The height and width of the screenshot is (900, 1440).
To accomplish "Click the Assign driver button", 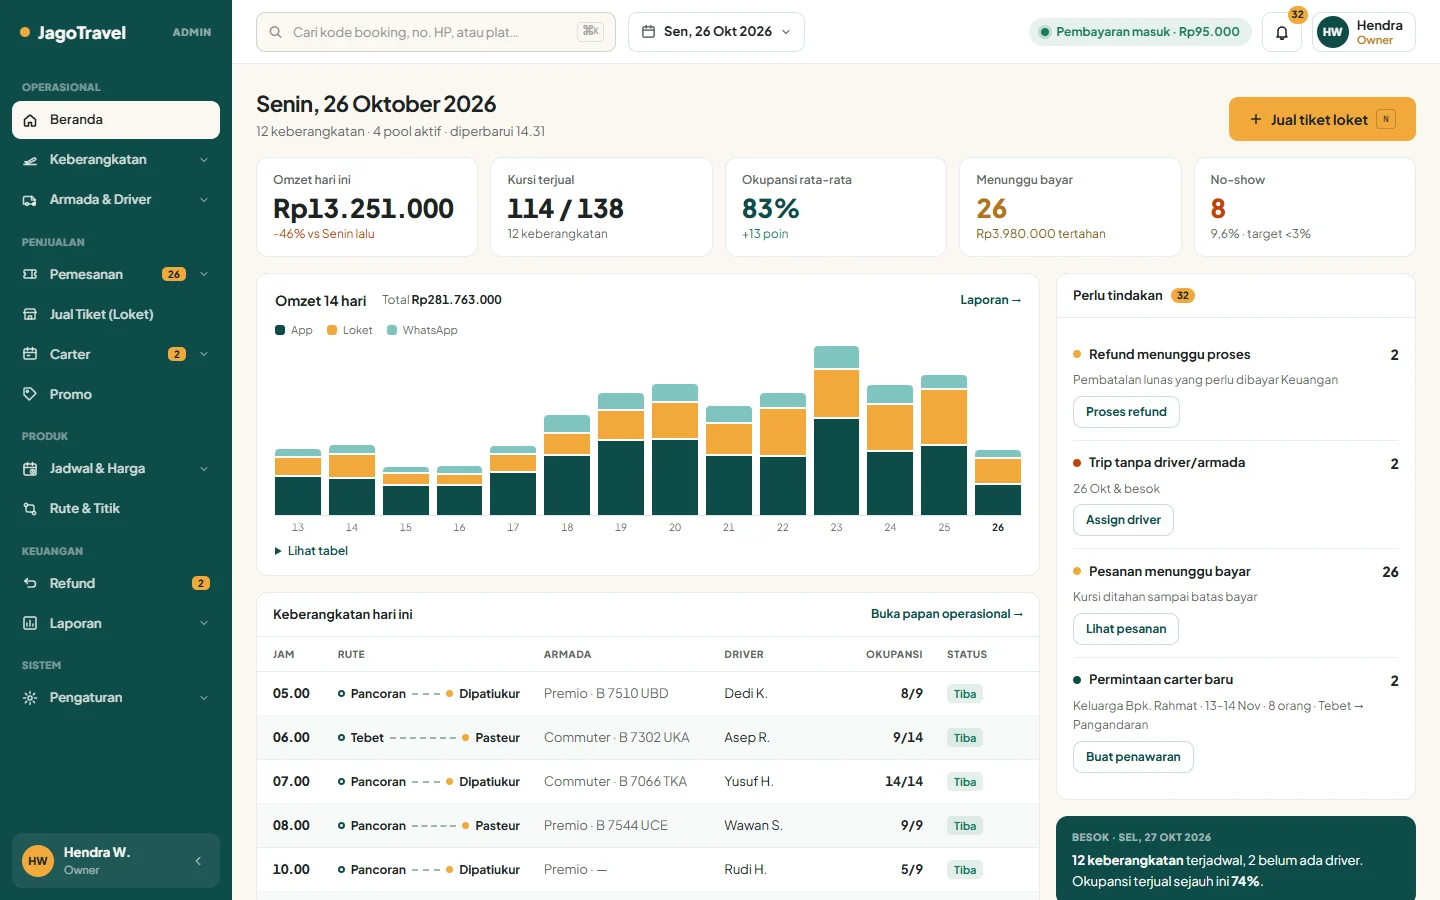I will pos(1123,520).
